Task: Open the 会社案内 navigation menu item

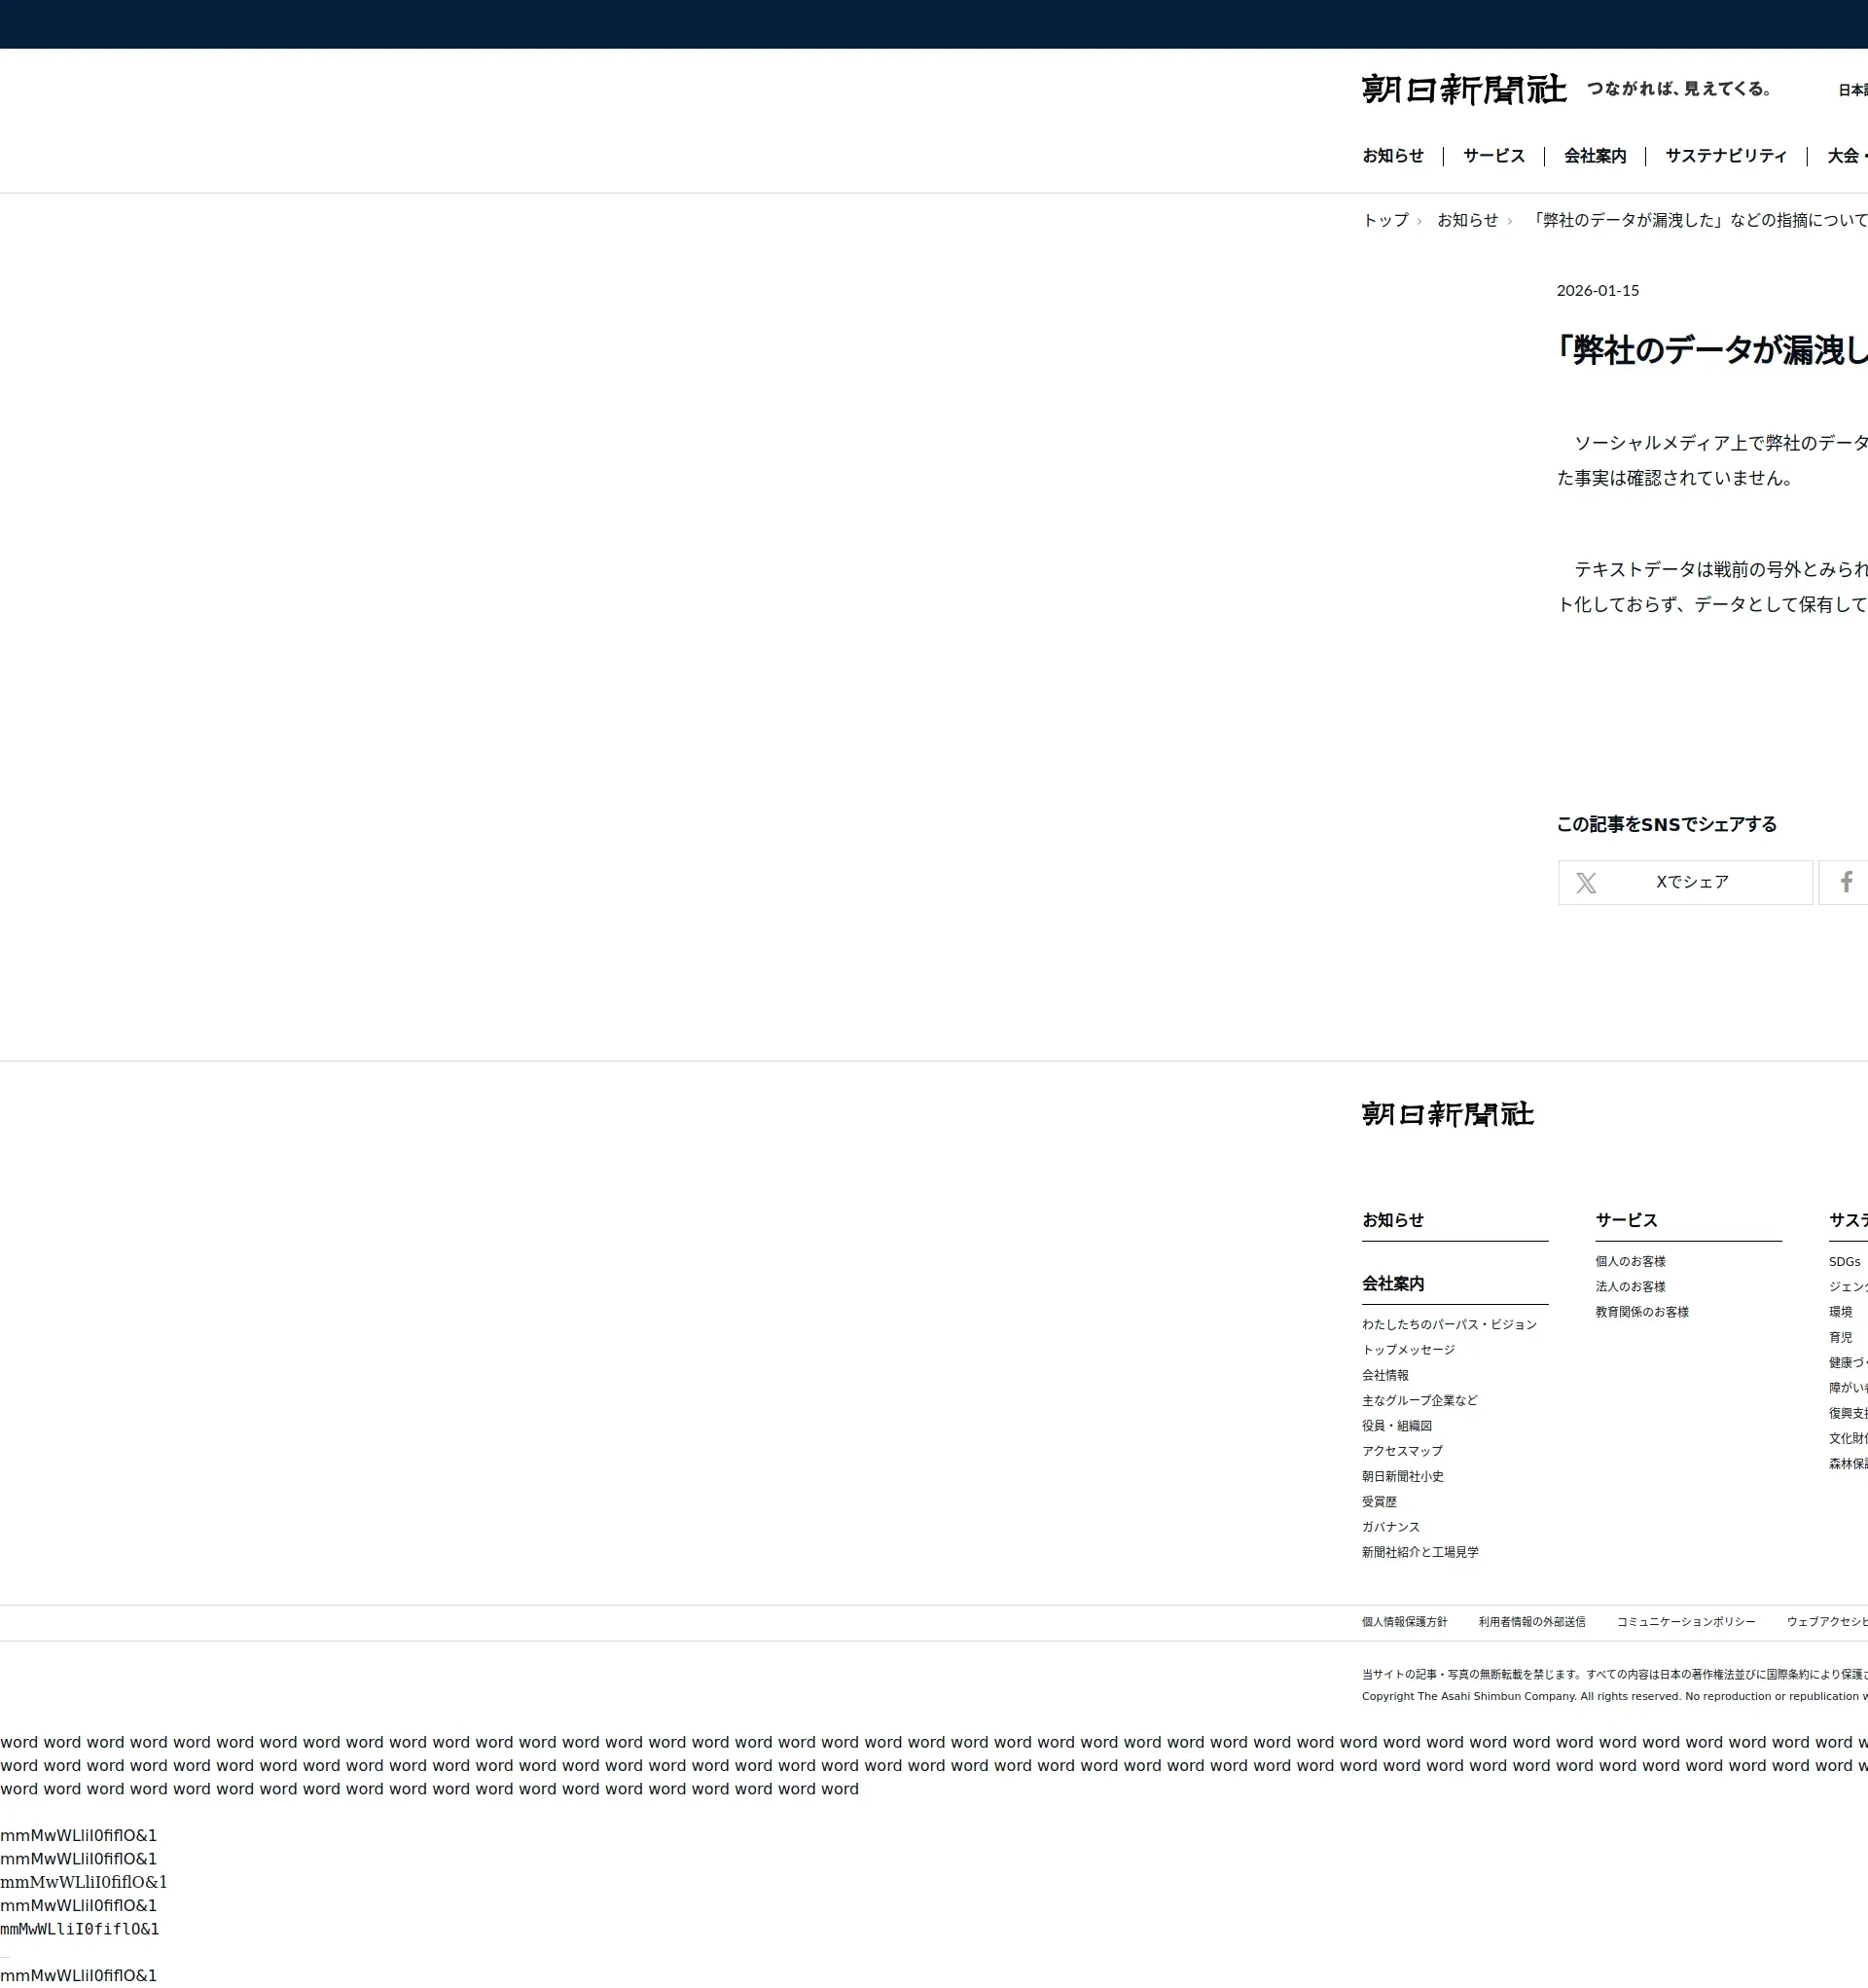Action: click(1595, 156)
